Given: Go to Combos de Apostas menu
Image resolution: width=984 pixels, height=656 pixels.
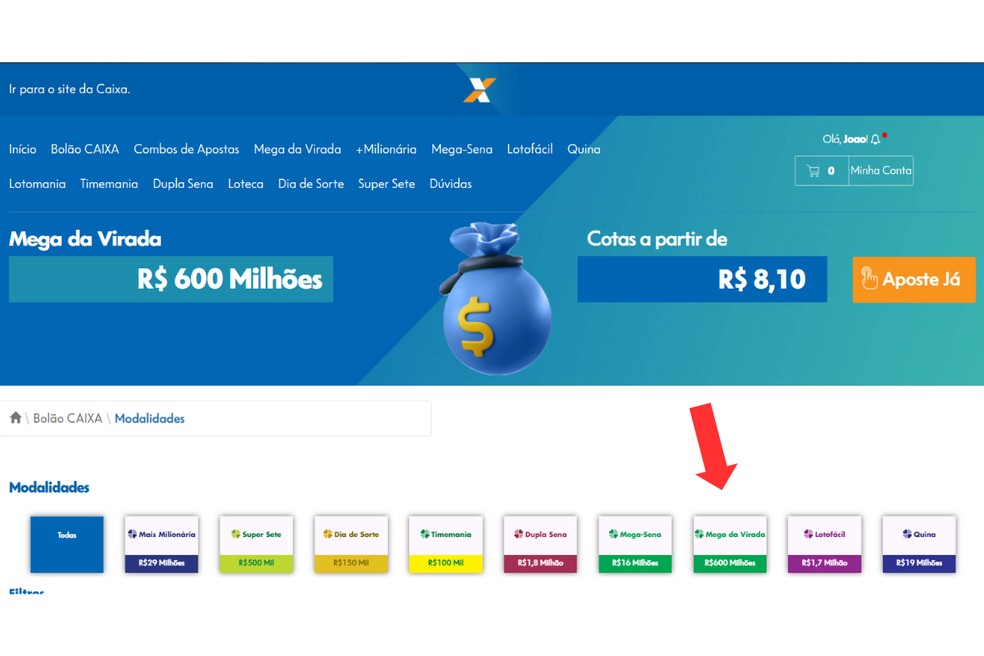Looking at the screenshot, I should [x=186, y=149].
